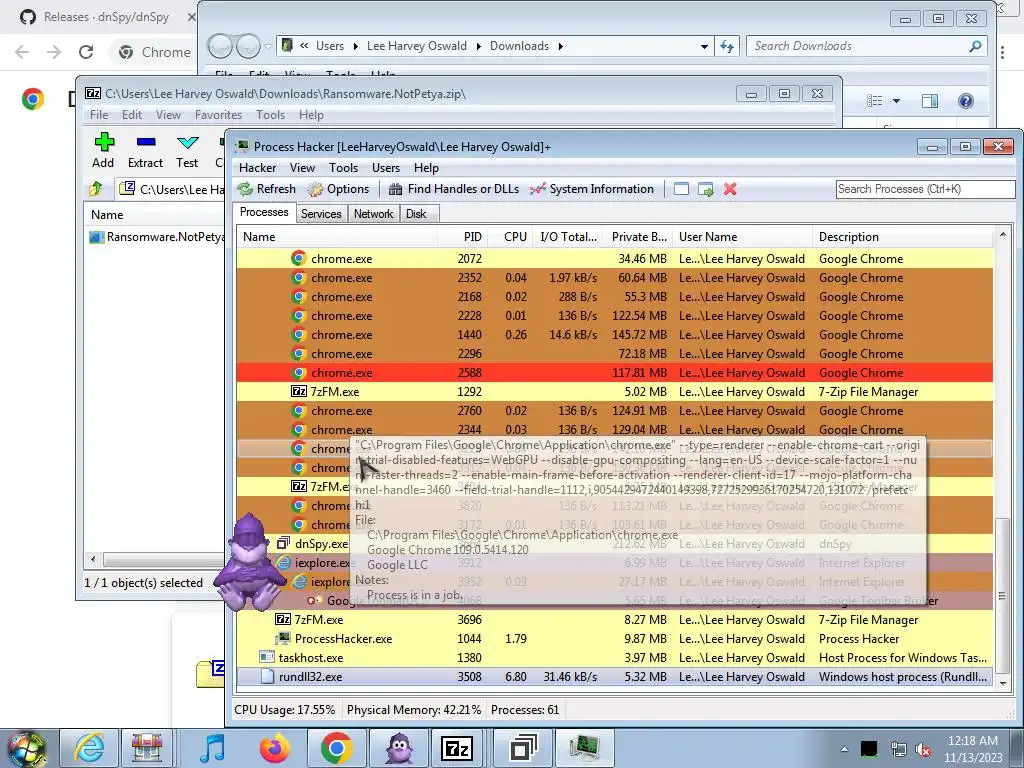Open Firefox from taskbar
The height and width of the screenshot is (768, 1024).
[x=274, y=748]
